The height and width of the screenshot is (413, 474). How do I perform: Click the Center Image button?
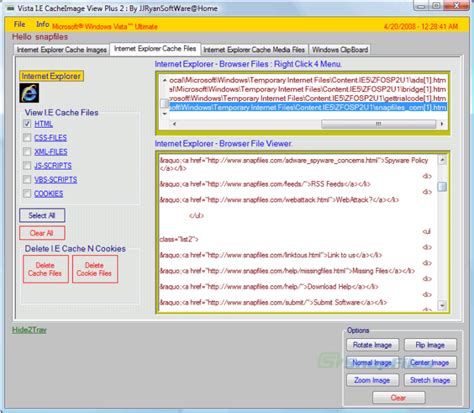(x=430, y=363)
